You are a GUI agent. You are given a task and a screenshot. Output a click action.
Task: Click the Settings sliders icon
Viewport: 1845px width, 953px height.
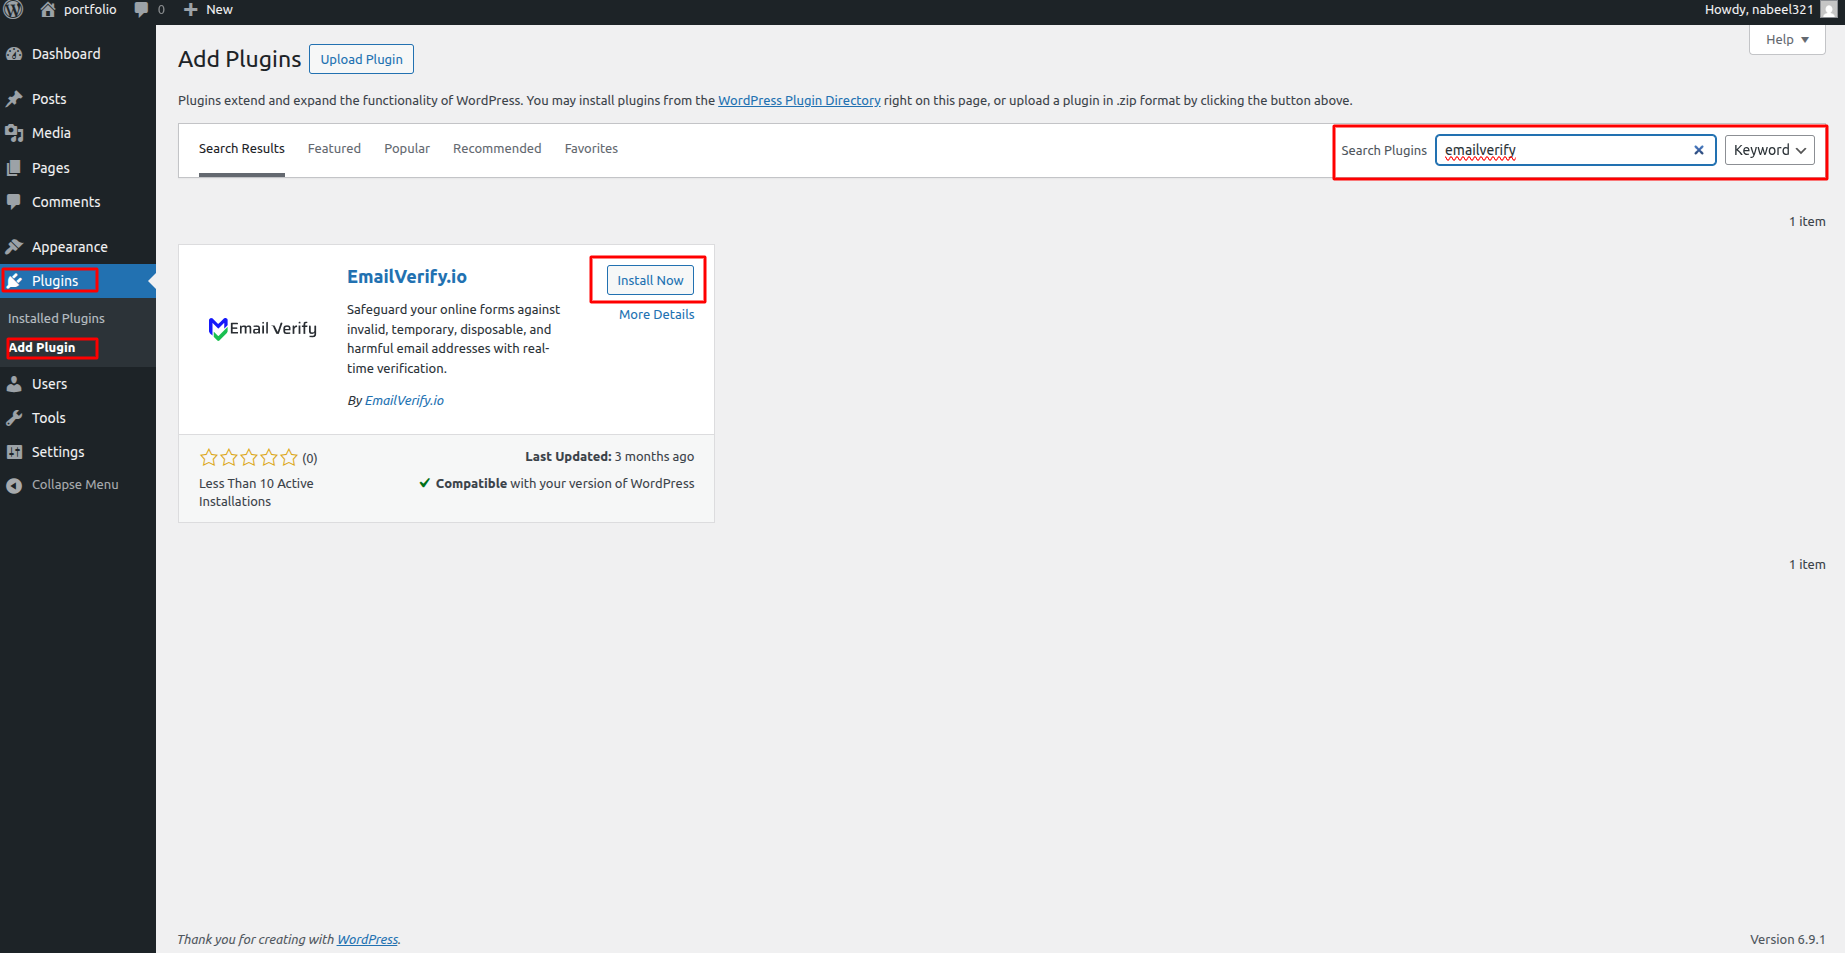14,452
